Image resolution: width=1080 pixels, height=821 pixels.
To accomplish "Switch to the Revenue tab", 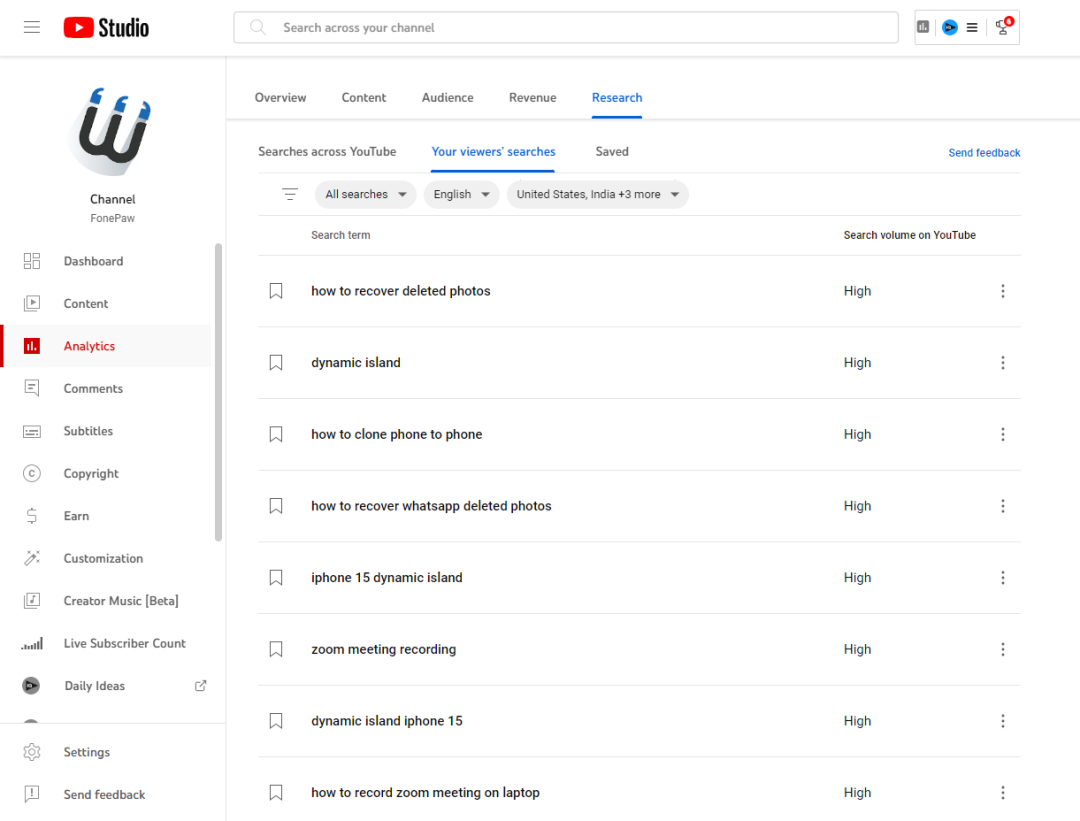I will point(532,98).
